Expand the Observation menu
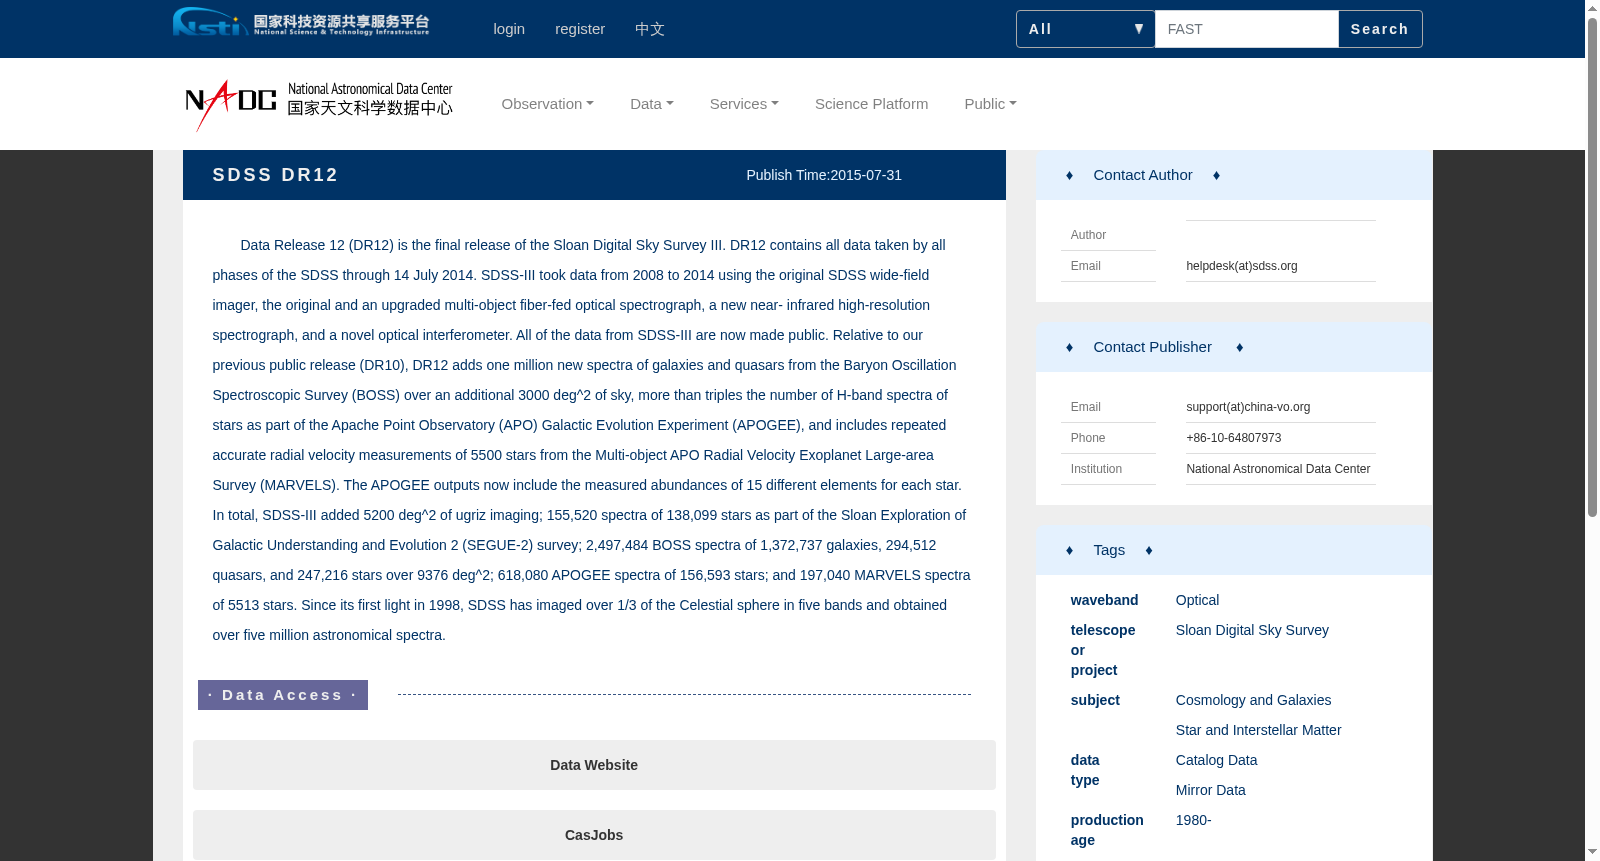The width and height of the screenshot is (1600, 861). (548, 104)
